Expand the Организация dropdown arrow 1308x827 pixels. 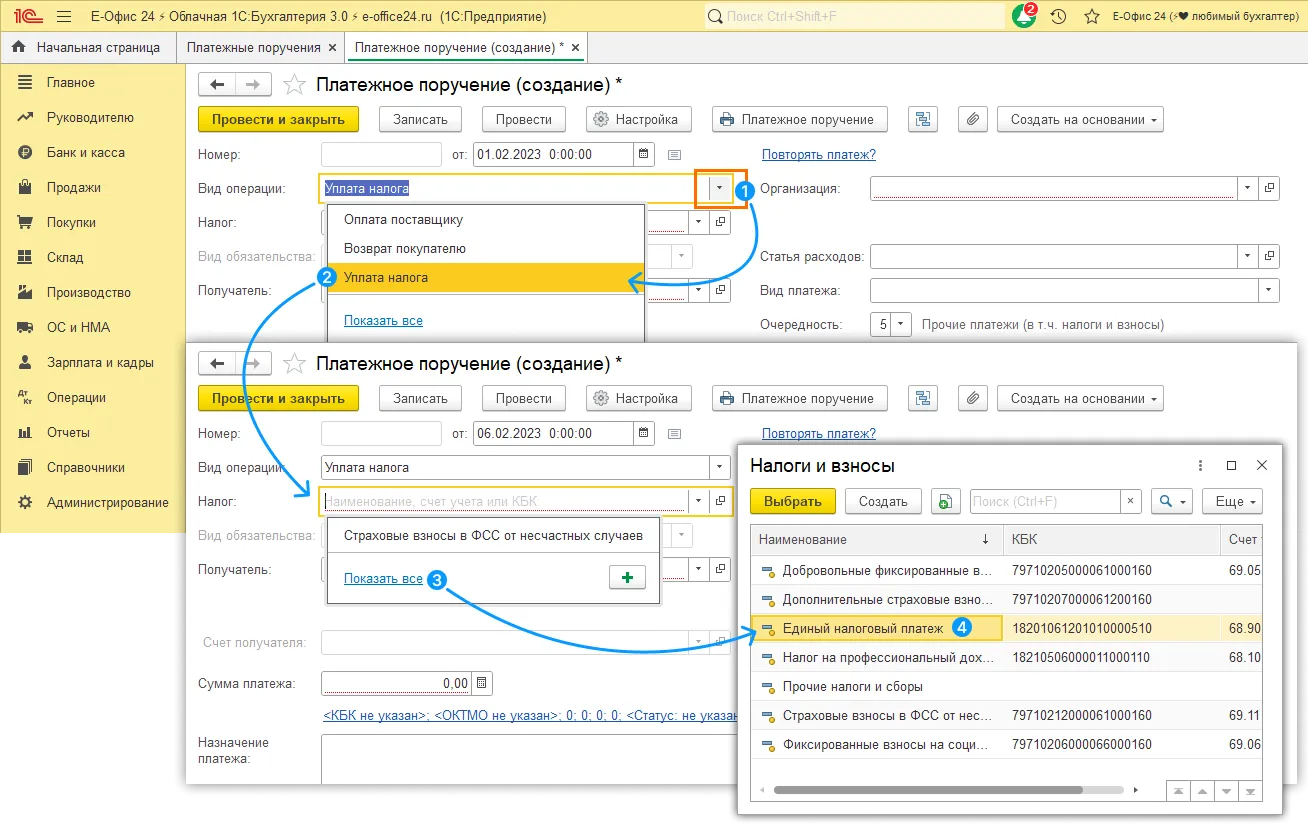(1247, 187)
